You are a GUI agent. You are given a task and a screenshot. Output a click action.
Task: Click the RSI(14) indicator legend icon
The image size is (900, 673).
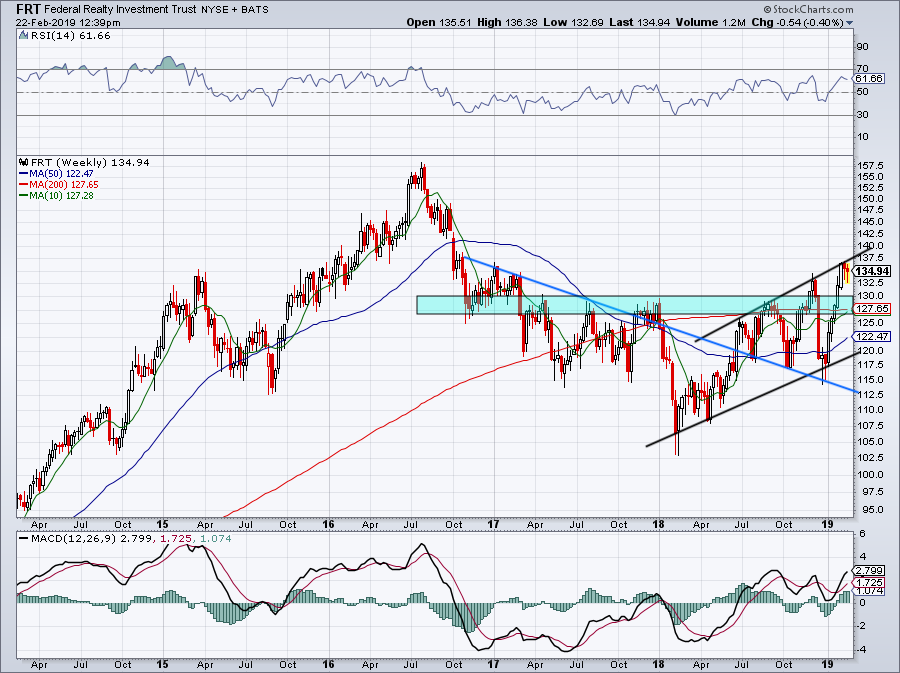coord(23,35)
